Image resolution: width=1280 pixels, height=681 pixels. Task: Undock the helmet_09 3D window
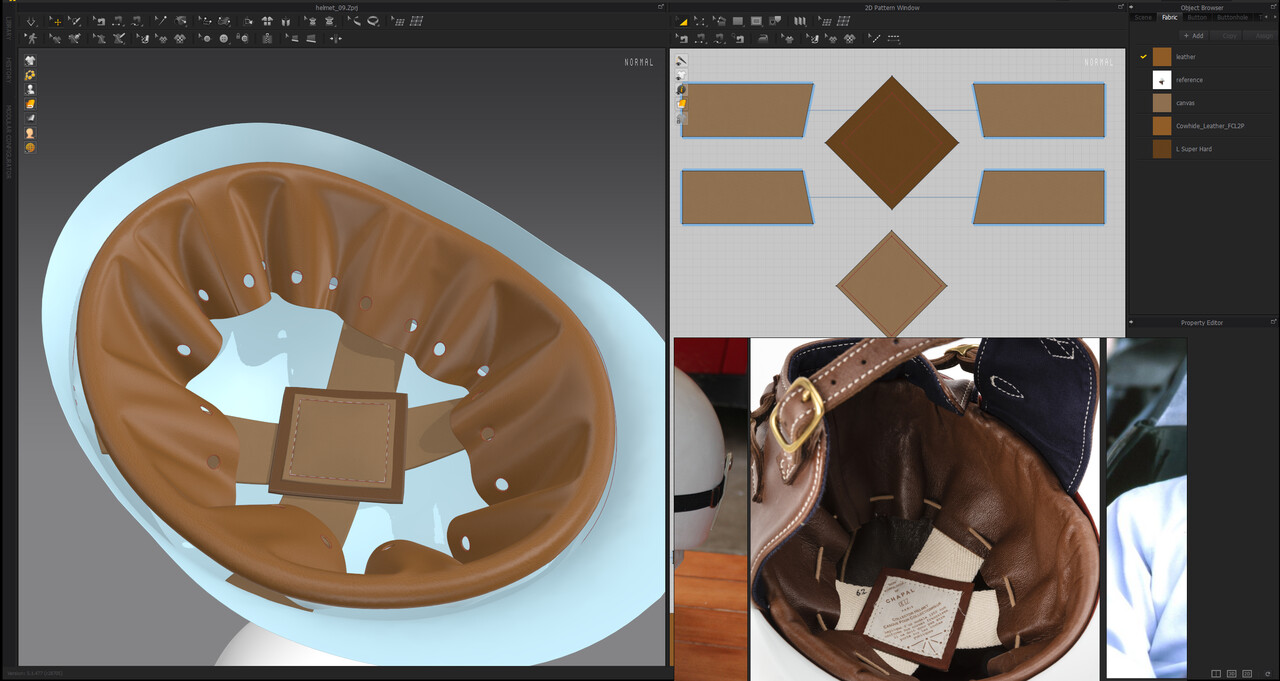tap(661, 7)
